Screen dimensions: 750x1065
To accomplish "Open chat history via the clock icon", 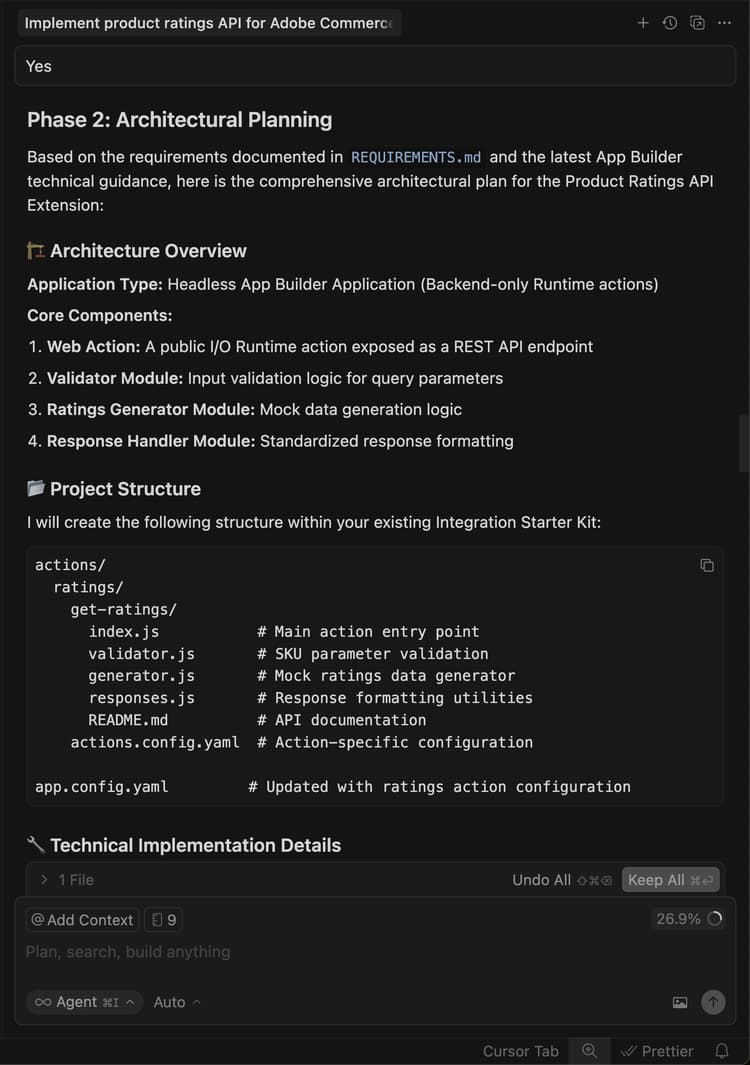I will coord(669,22).
